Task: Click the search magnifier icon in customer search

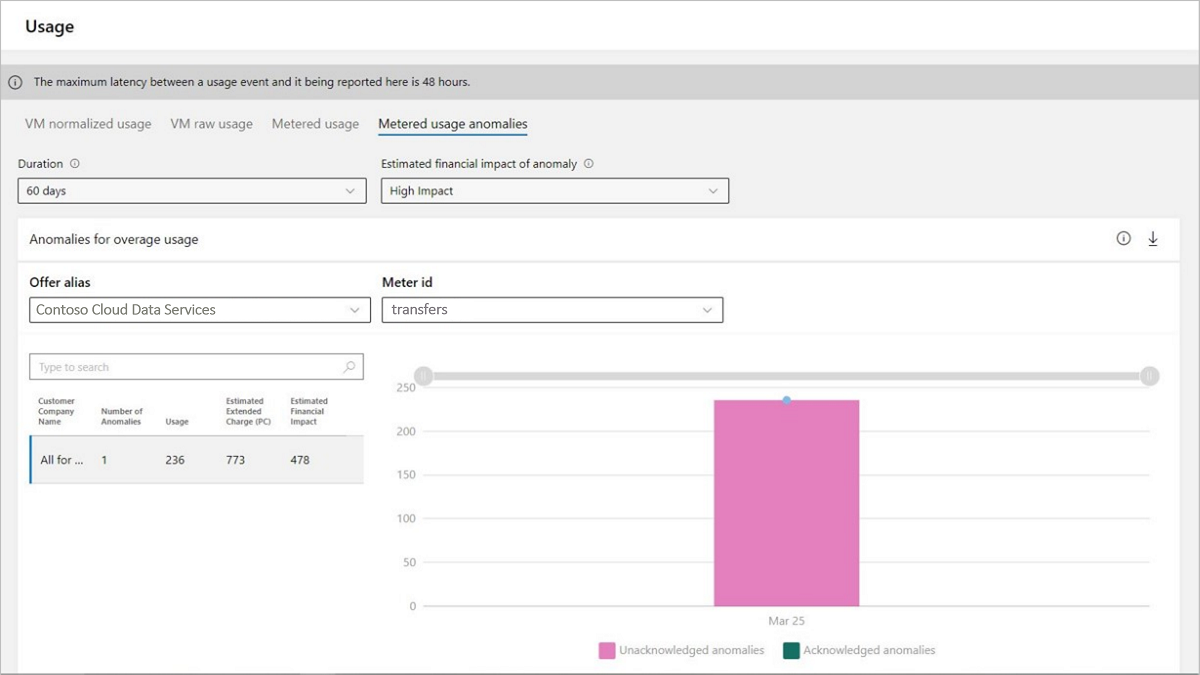Action: click(x=349, y=367)
